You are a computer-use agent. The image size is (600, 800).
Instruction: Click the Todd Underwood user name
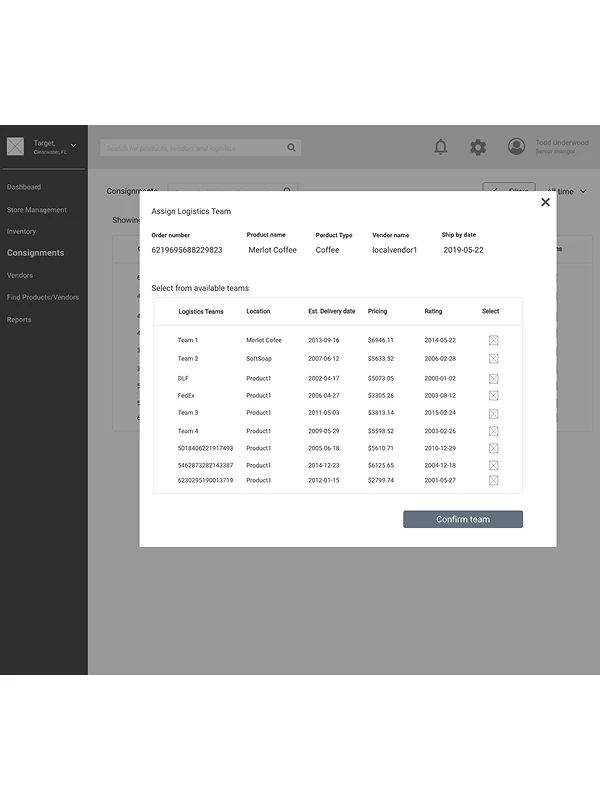click(x=562, y=143)
